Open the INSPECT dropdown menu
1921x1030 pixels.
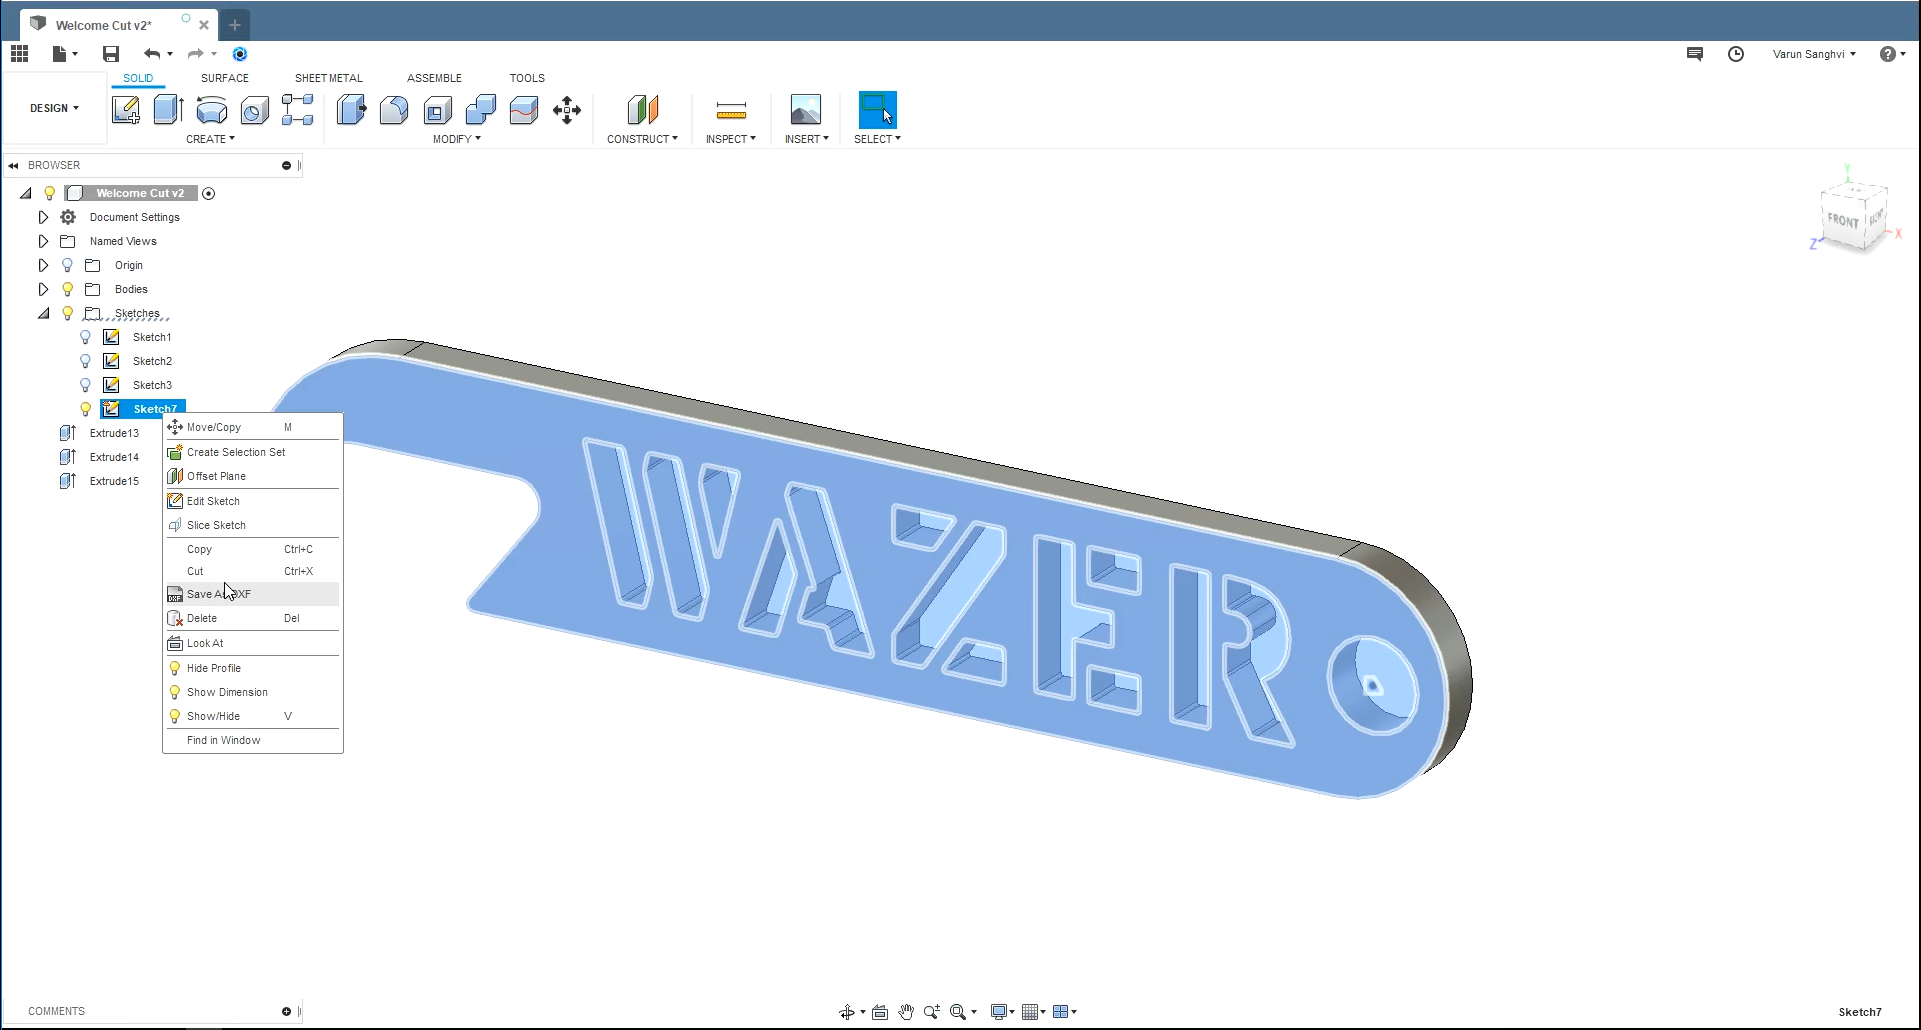click(731, 139)
